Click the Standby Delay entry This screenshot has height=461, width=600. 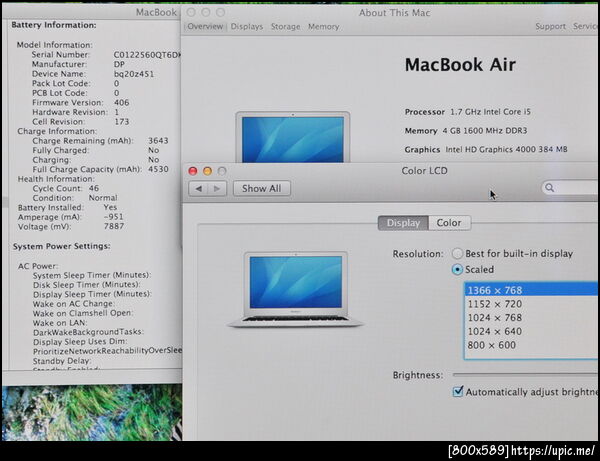tap(62, 361)
